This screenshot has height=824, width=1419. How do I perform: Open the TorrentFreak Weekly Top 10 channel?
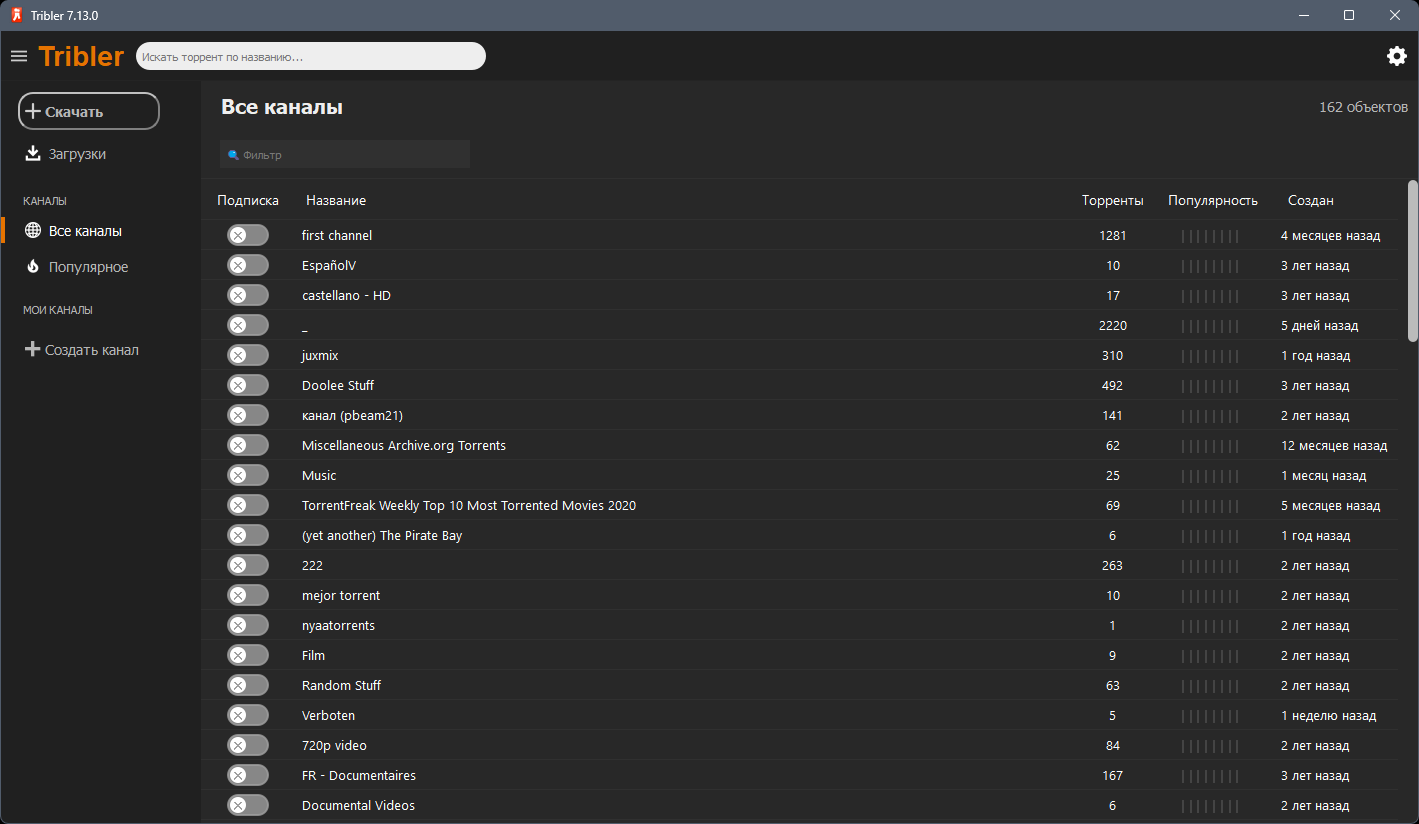(468, 505)
